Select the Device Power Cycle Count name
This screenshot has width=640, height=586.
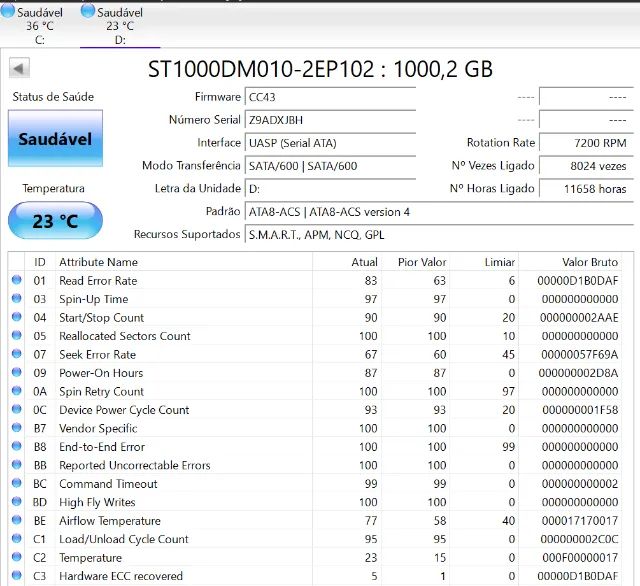124,410
